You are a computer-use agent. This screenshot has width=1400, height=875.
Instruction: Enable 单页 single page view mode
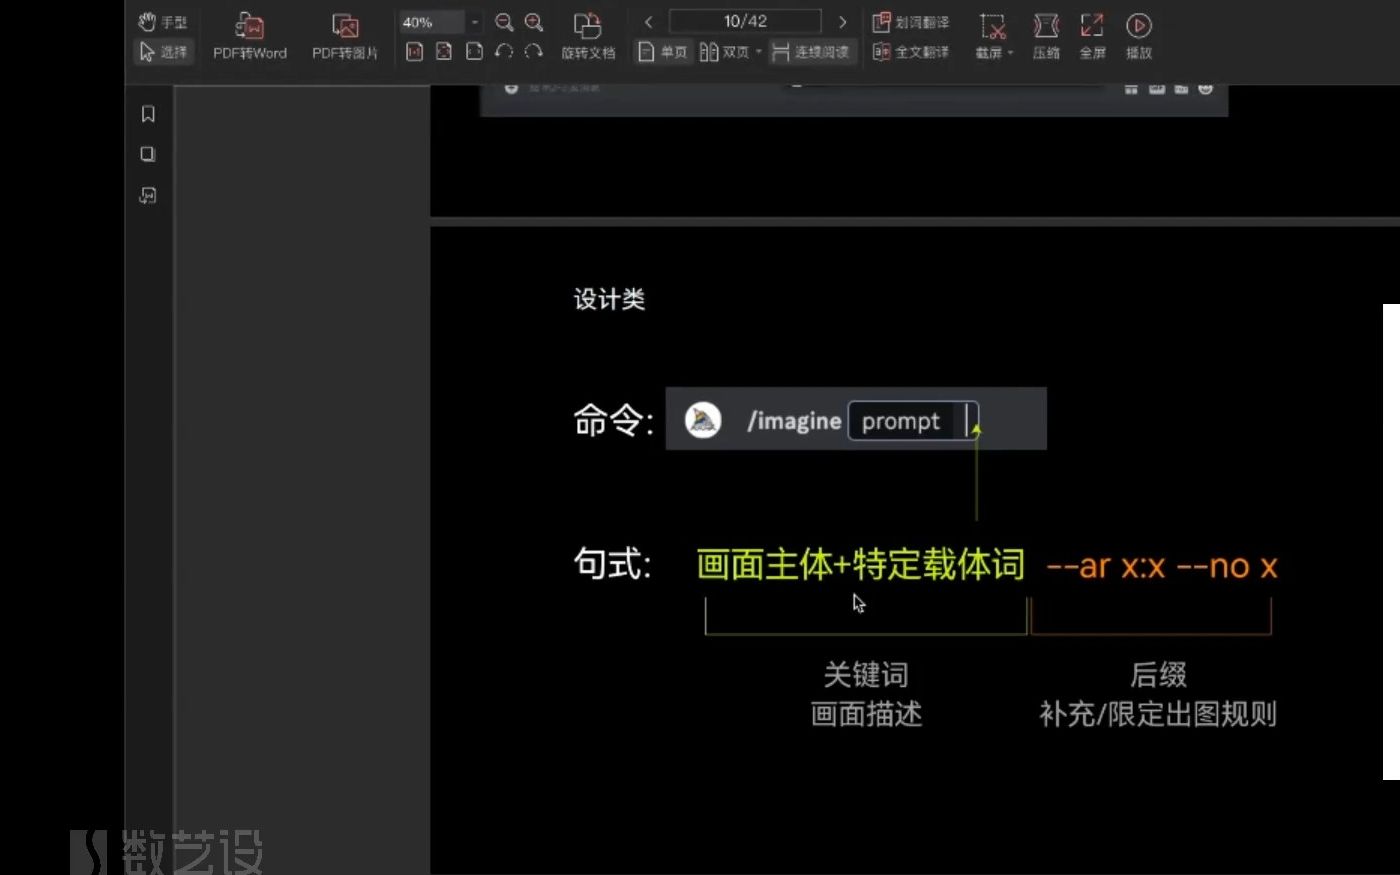[x=663, y=51]
